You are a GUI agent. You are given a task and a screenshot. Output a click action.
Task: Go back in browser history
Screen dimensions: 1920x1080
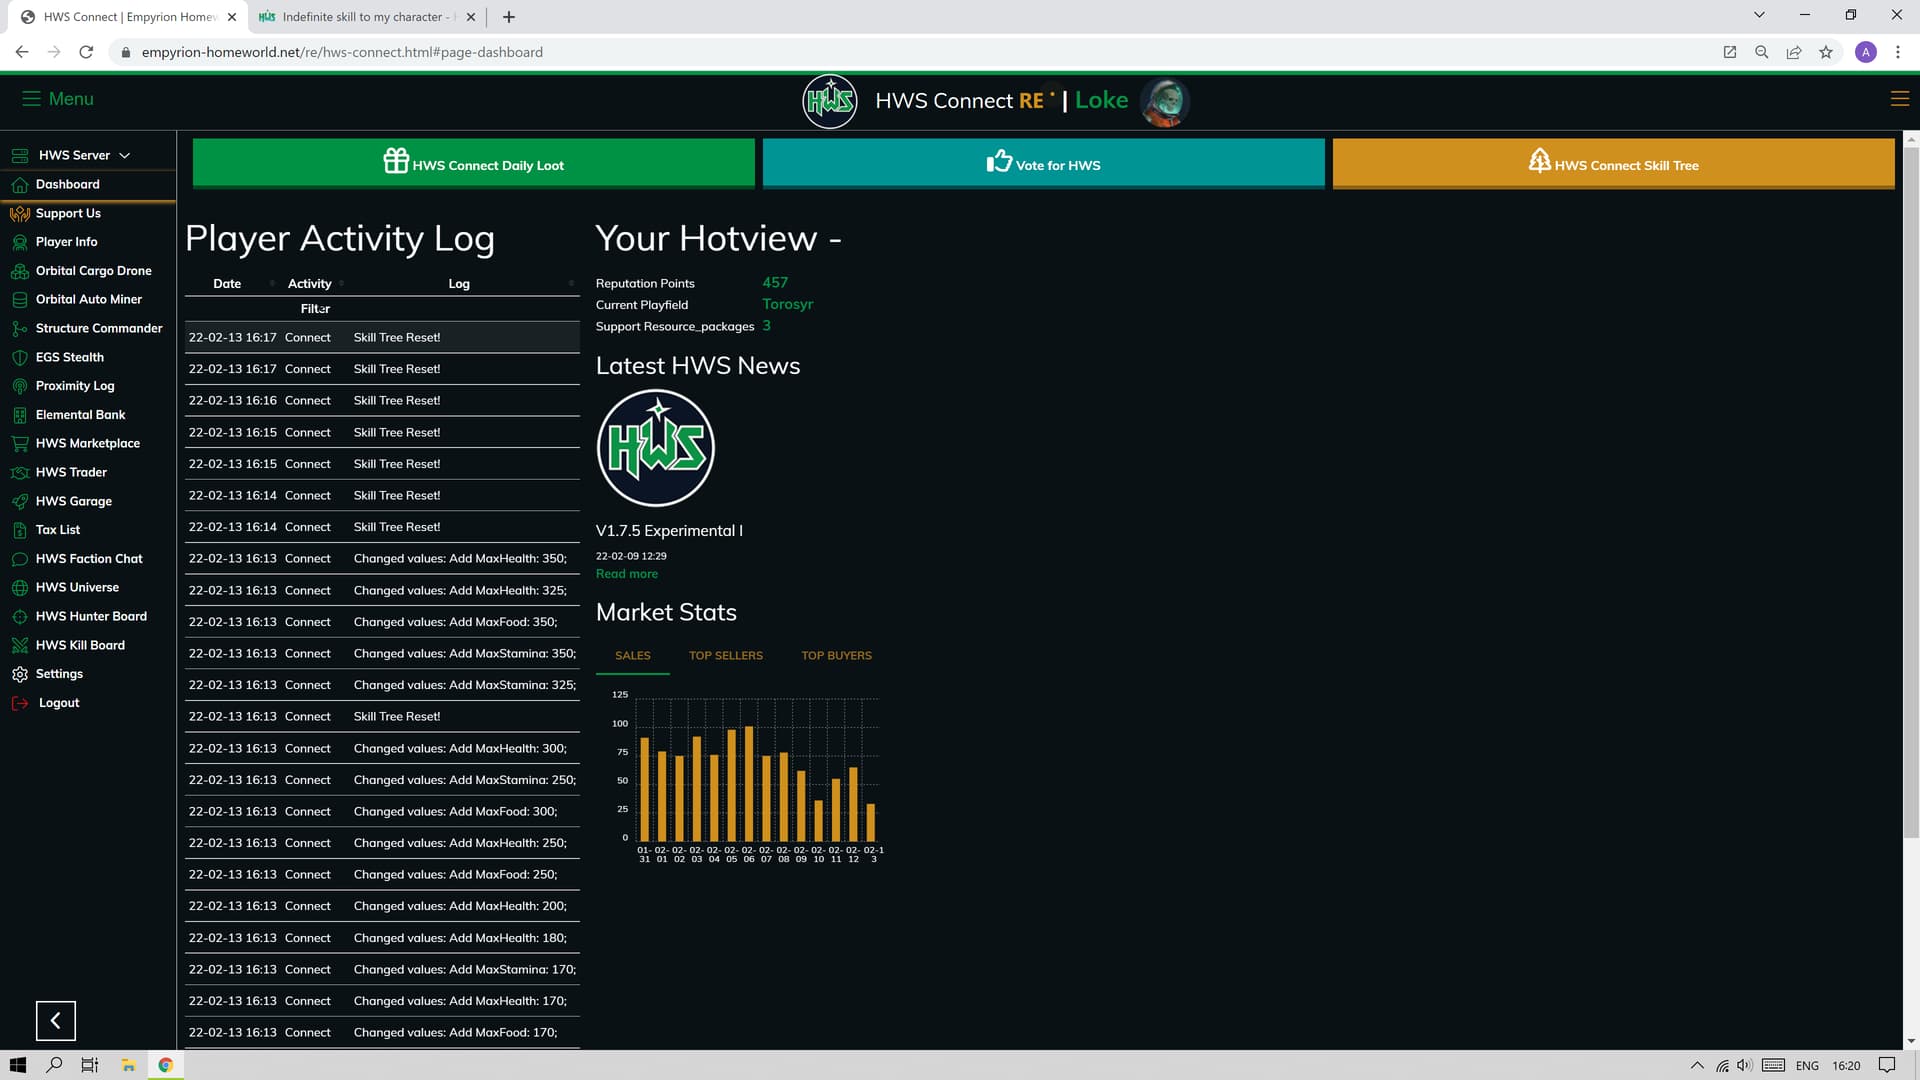(x=22, y=52)
